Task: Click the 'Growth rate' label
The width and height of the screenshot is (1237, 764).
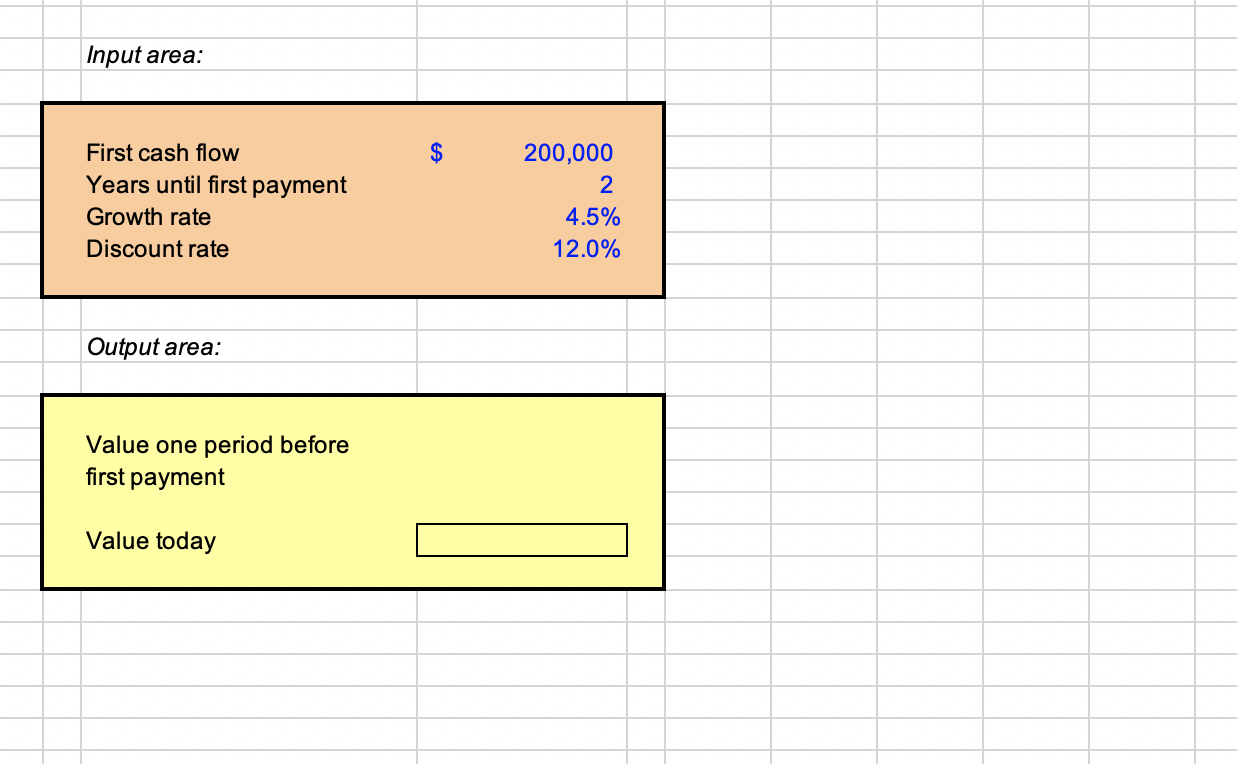Action: click(149, 217)
